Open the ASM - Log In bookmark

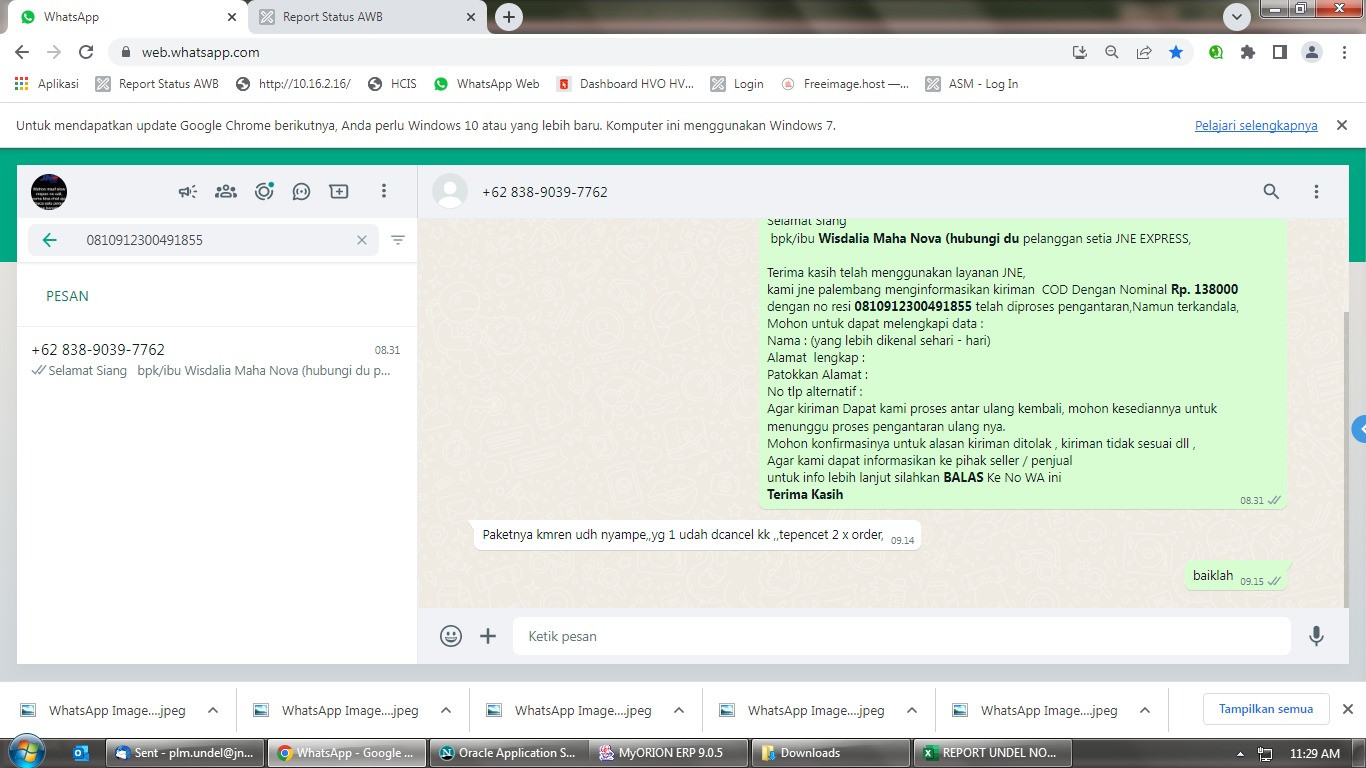tap(972, 84)
